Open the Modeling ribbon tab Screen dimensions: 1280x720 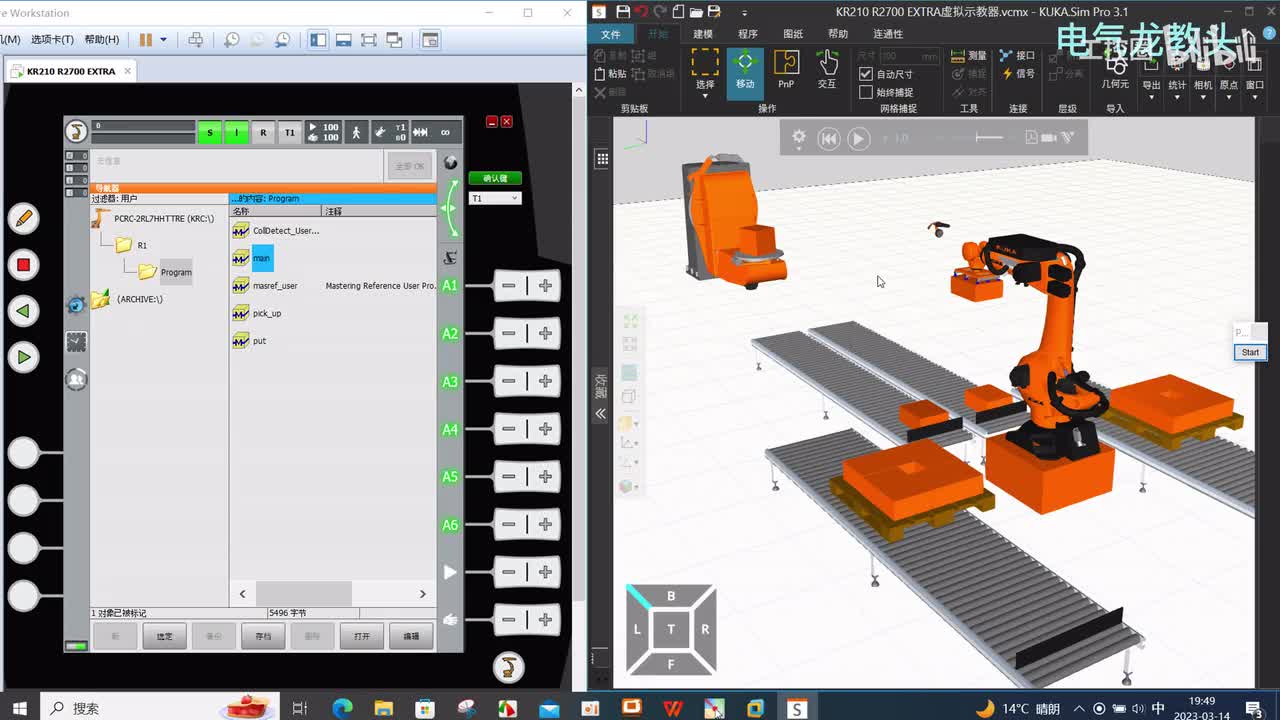coord(703,34)
